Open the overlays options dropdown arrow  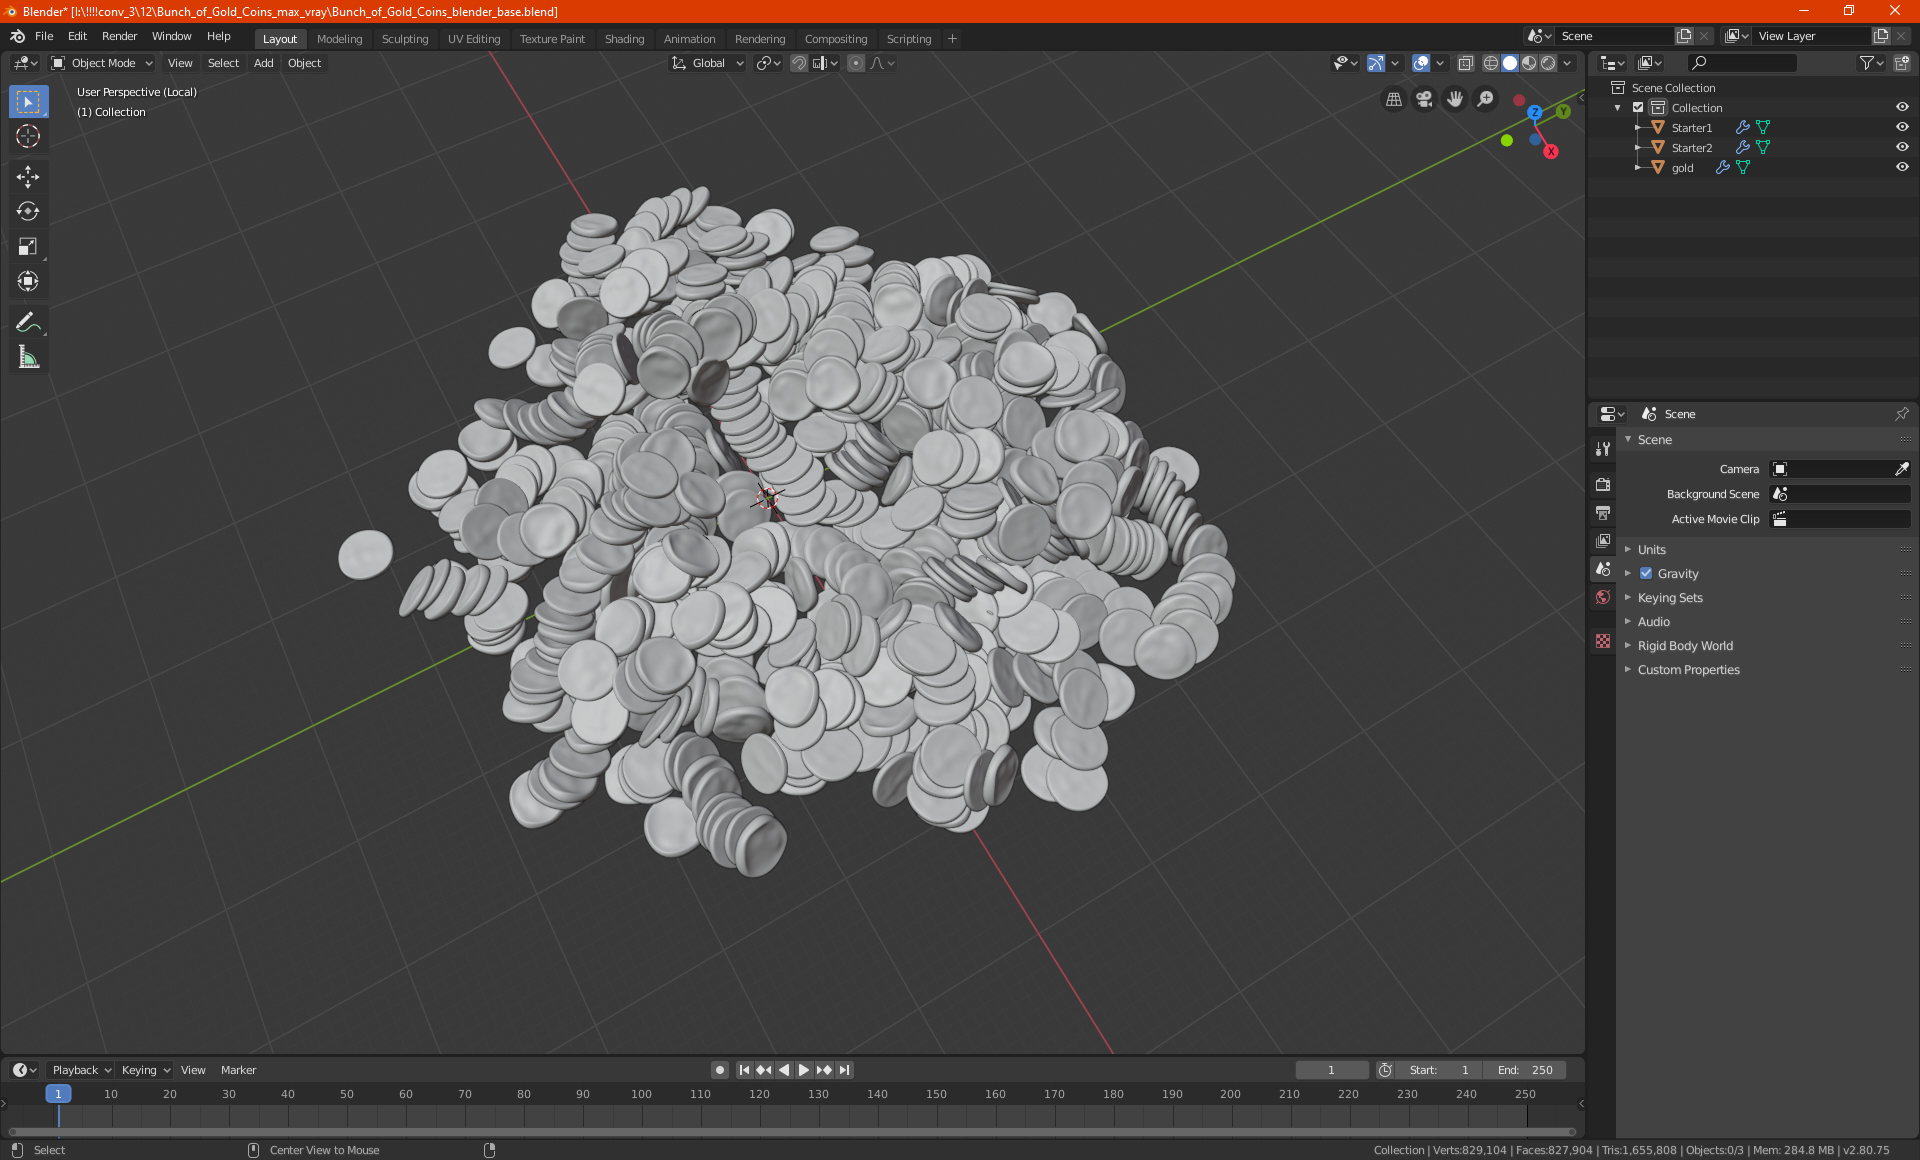[x=1440, y=63]
